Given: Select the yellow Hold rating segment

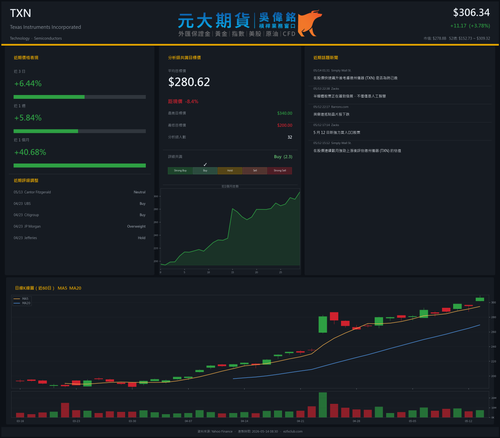Looking at the screenshot, I should pos(230,171).
